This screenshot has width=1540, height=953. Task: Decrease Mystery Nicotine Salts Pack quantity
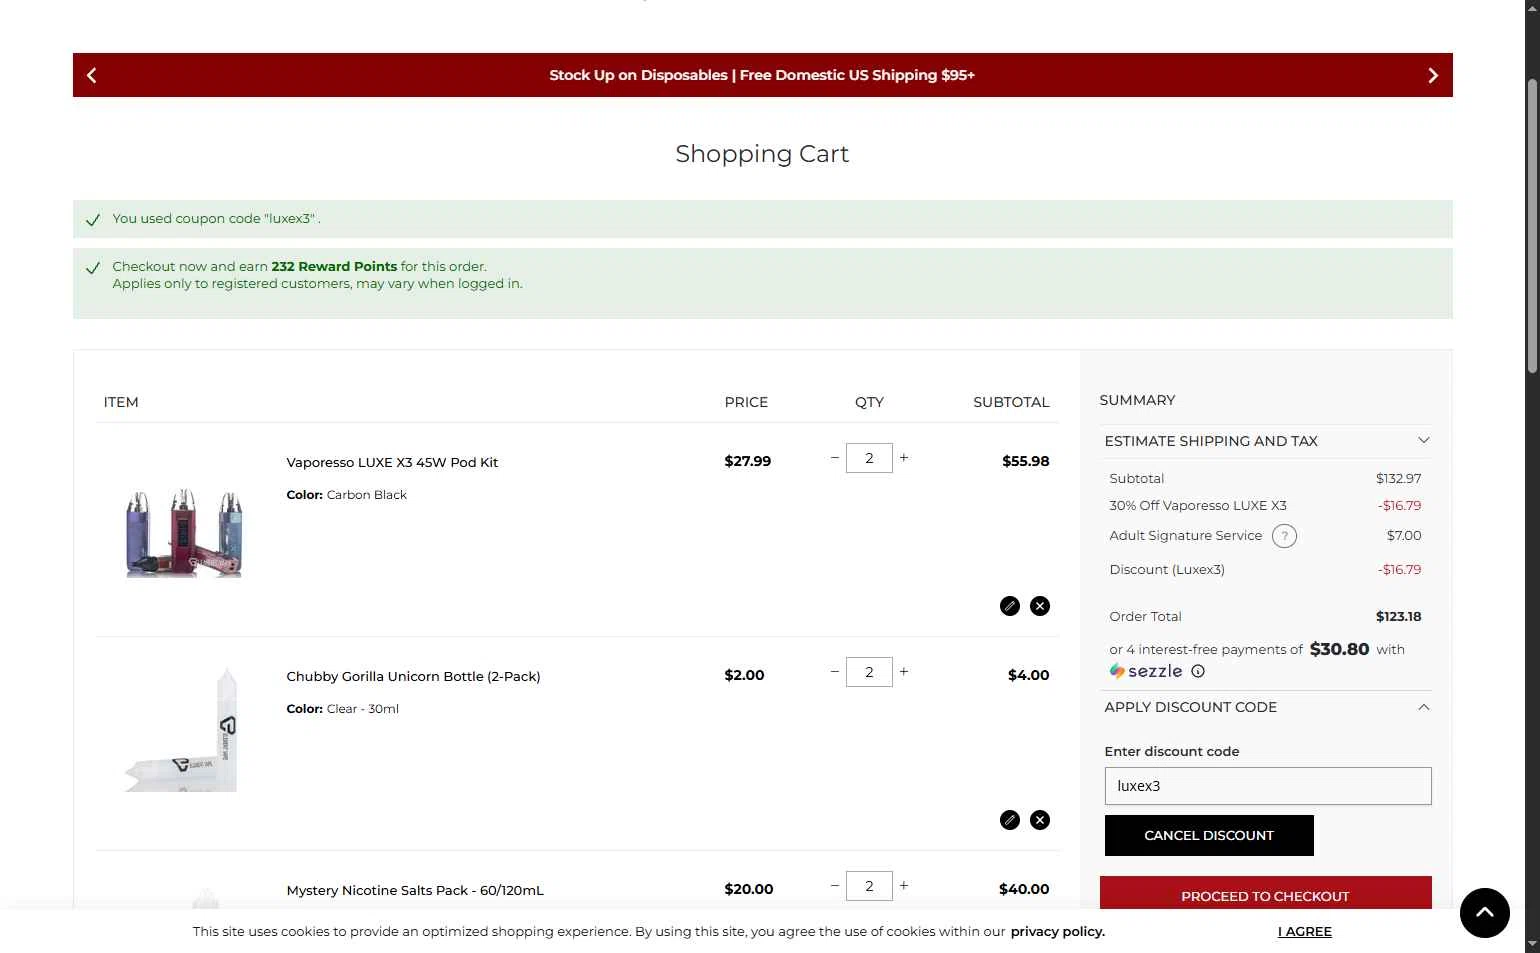tap(835, 886)
